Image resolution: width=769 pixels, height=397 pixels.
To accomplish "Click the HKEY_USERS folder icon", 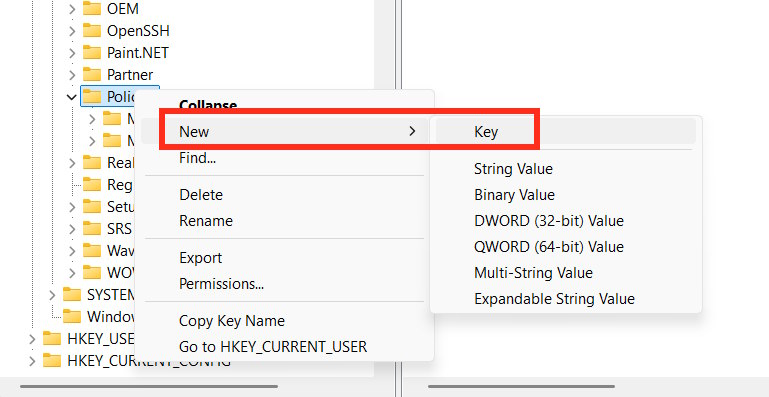I will [51, 339].
